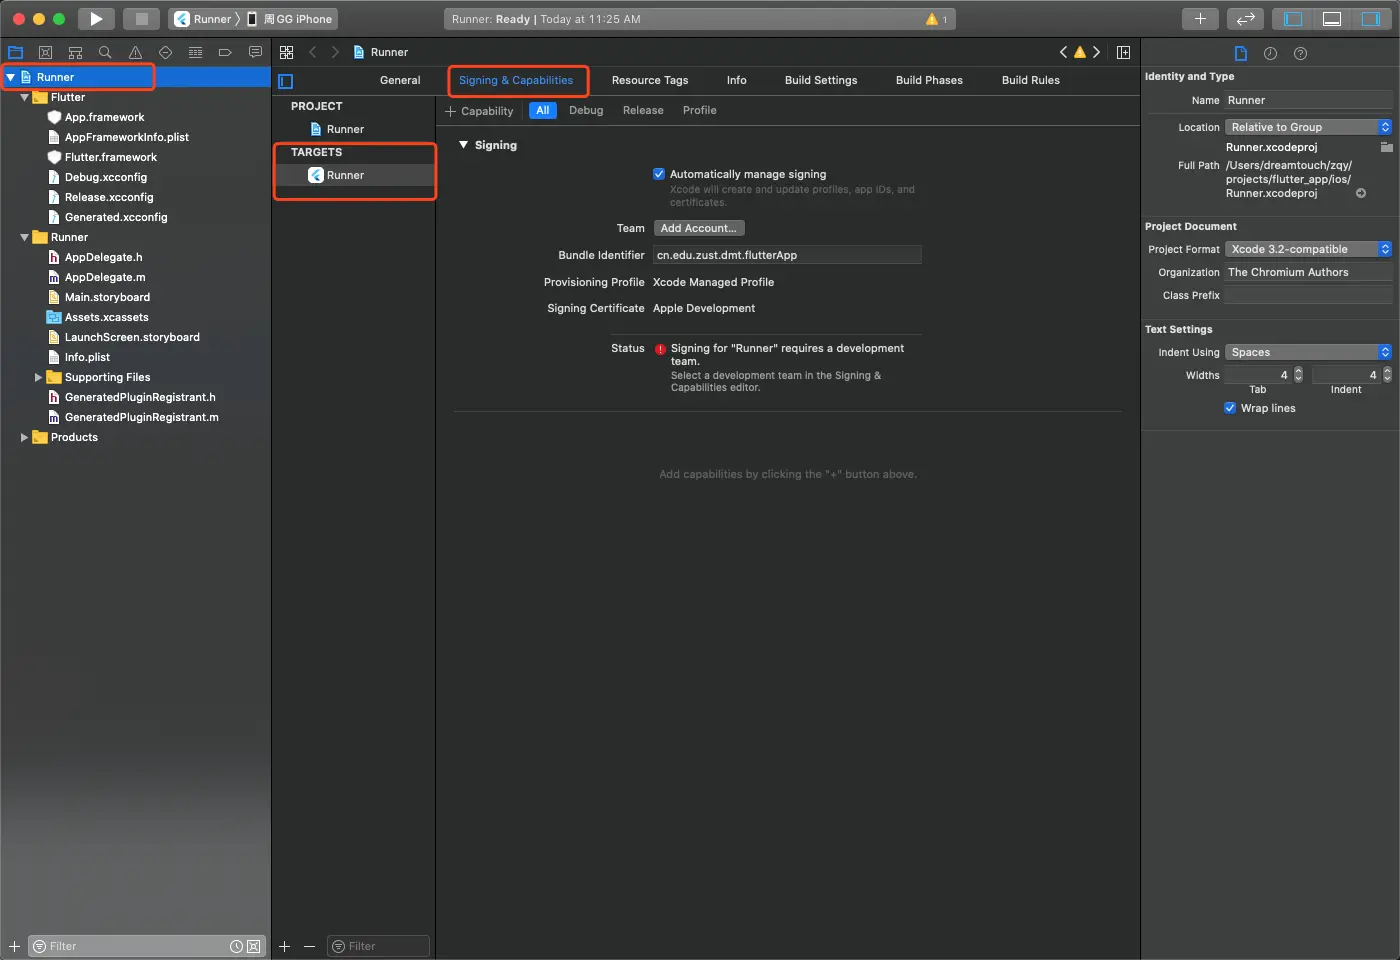Image resolution: width=1400 pixels, height=960 pixels.
Task: Collapse the Flutter group
Action: point(25,97)
